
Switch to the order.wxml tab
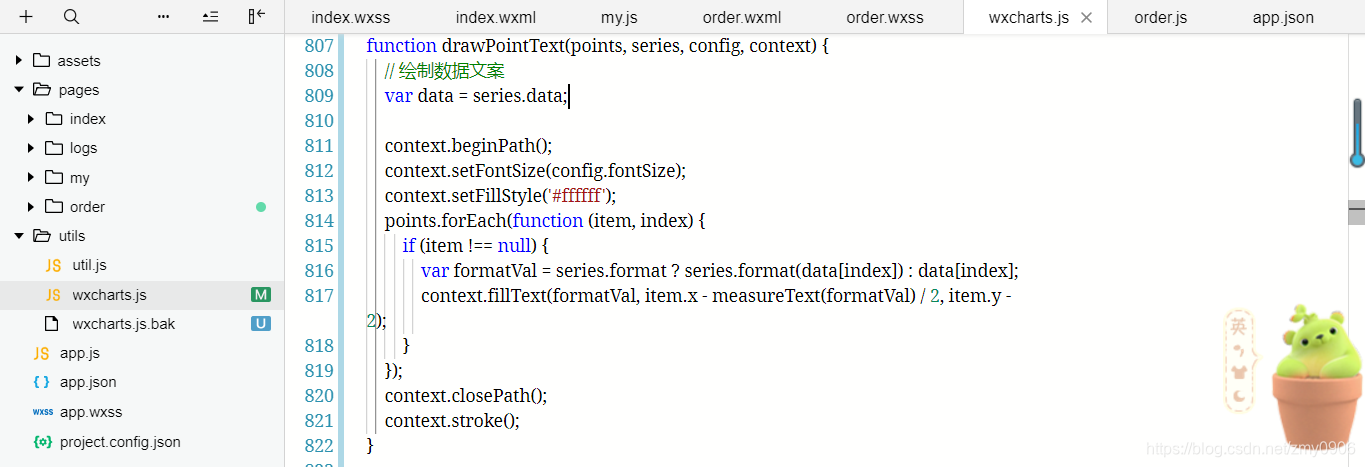[741, 17]
